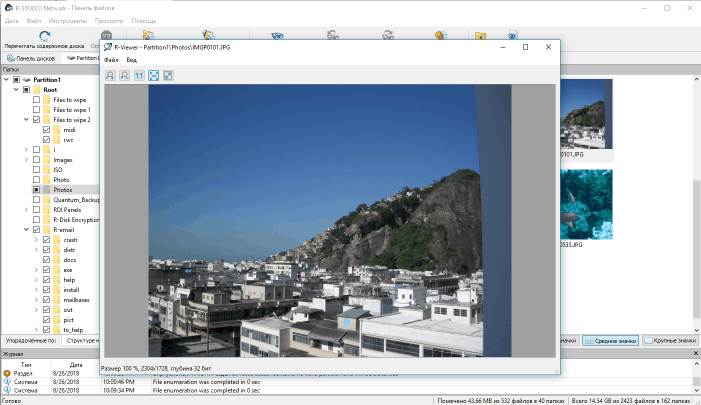Viewport: 701px width, 405px height.
Task: Select the IMGP0101.JPG mountain thumbnail
Action: coord(586,114)
